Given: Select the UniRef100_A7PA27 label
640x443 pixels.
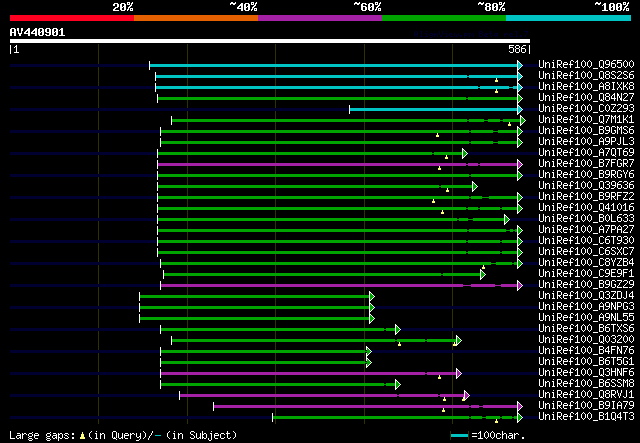Looking at the screenshot, I should [x=586, y=230].
